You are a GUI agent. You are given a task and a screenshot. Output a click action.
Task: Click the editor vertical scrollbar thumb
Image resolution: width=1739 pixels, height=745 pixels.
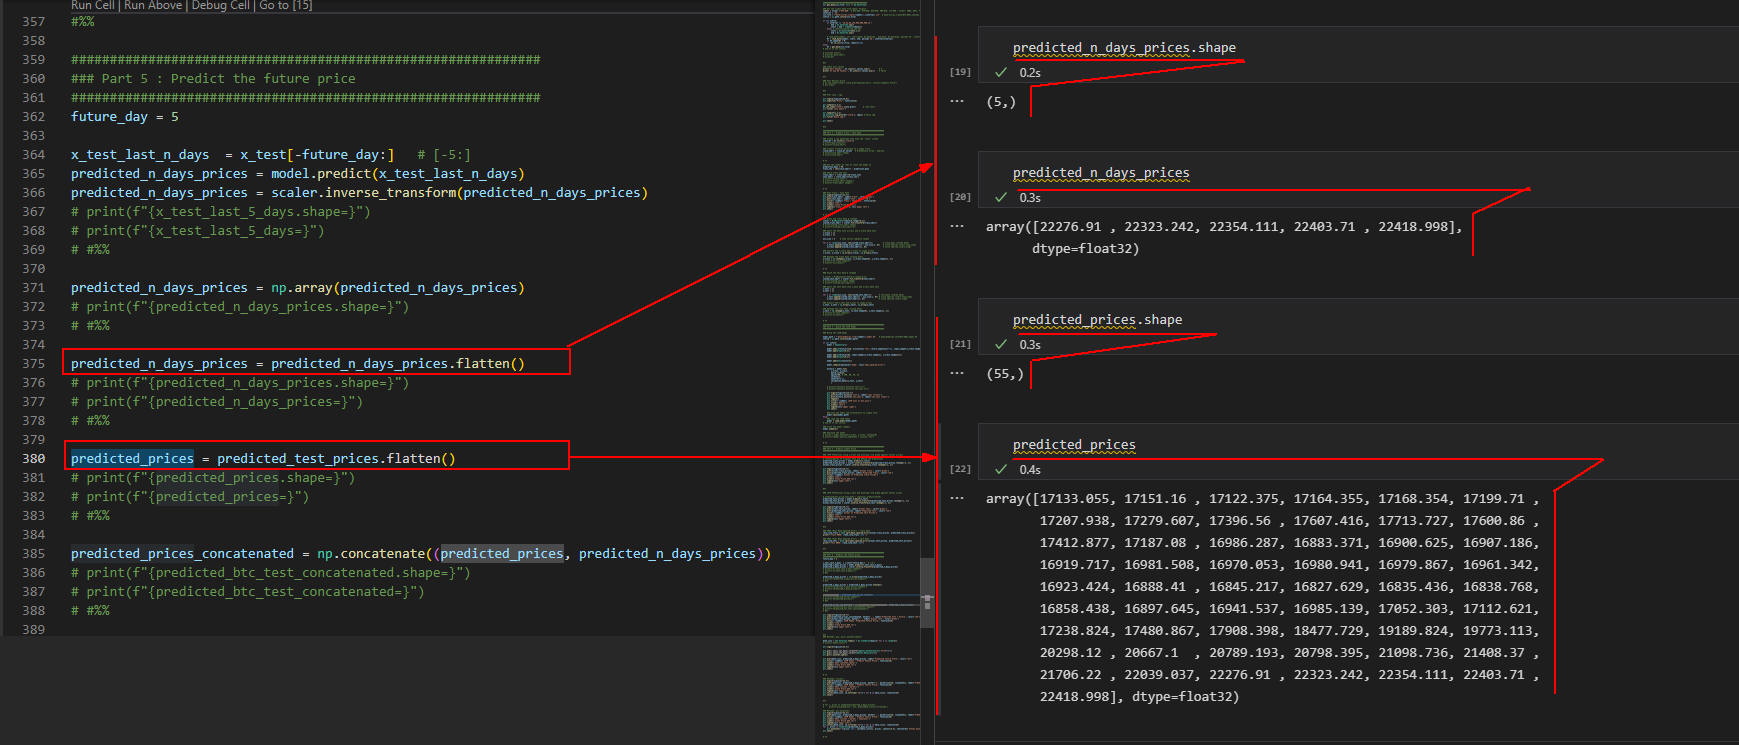(x=927, y=592)
